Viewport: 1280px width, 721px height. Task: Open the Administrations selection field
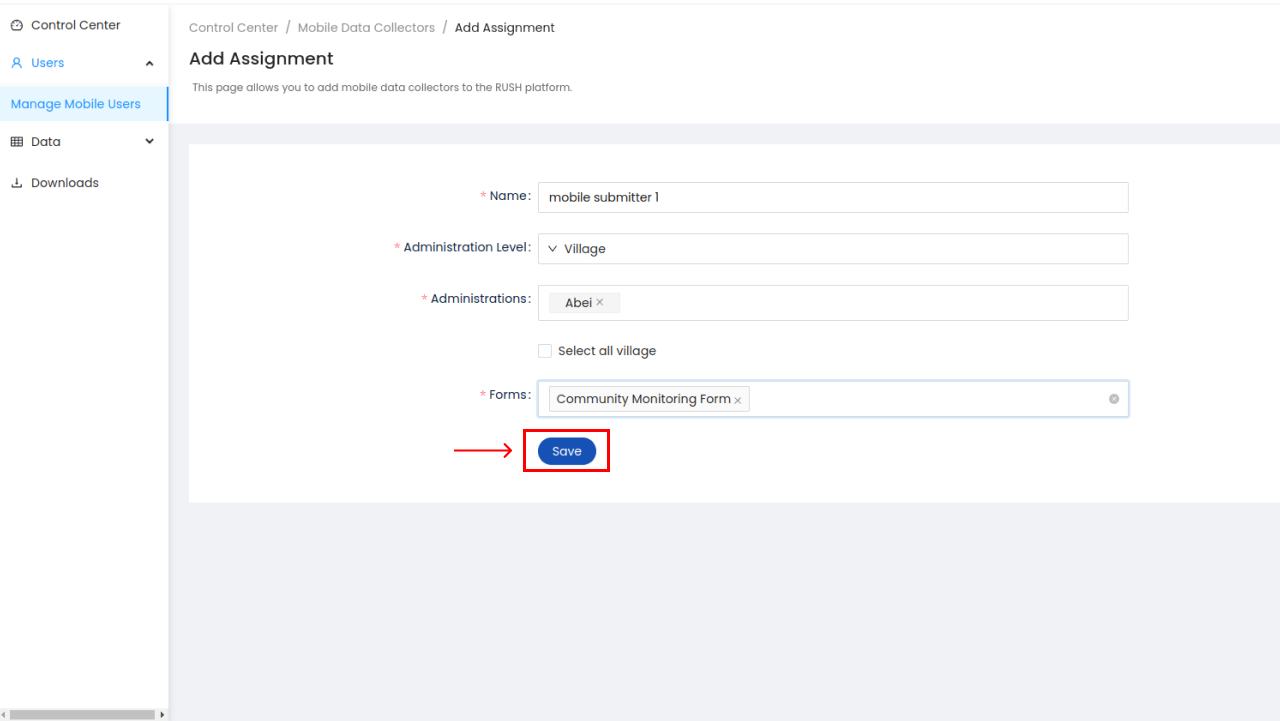point(833,303)
